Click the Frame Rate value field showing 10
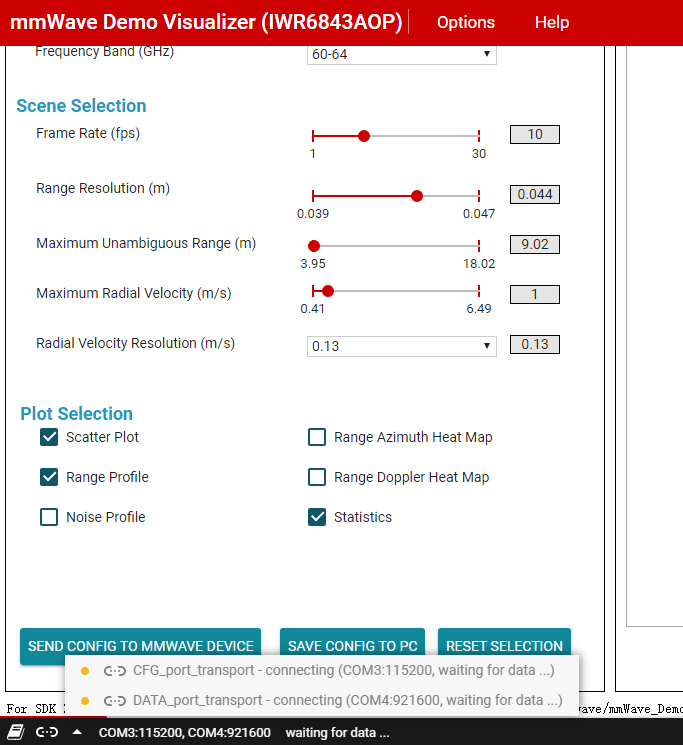This screenshot has width=683, height=745. 535,134
